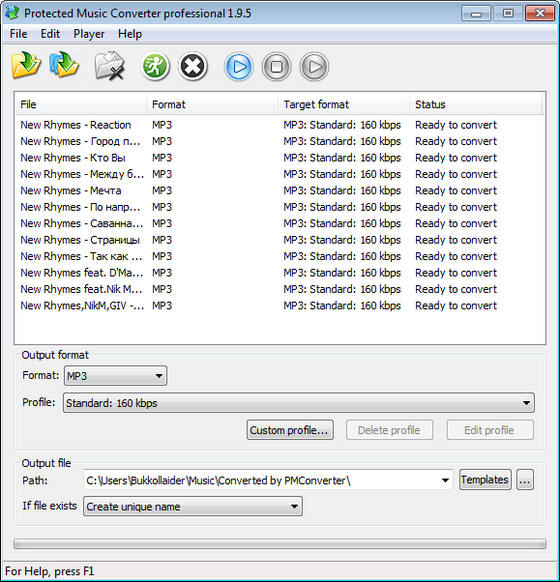This screenshot has width=560, height=582.
Task: Open the output Path history dropdown arrow
Action: [x=445, y=480]
